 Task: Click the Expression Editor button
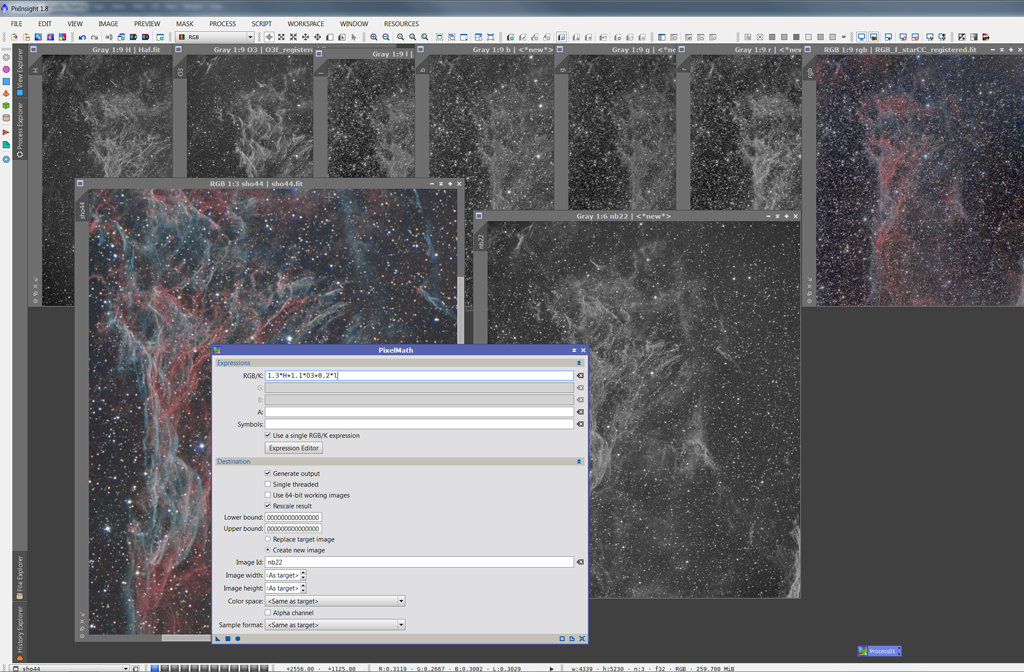point(294,448)
